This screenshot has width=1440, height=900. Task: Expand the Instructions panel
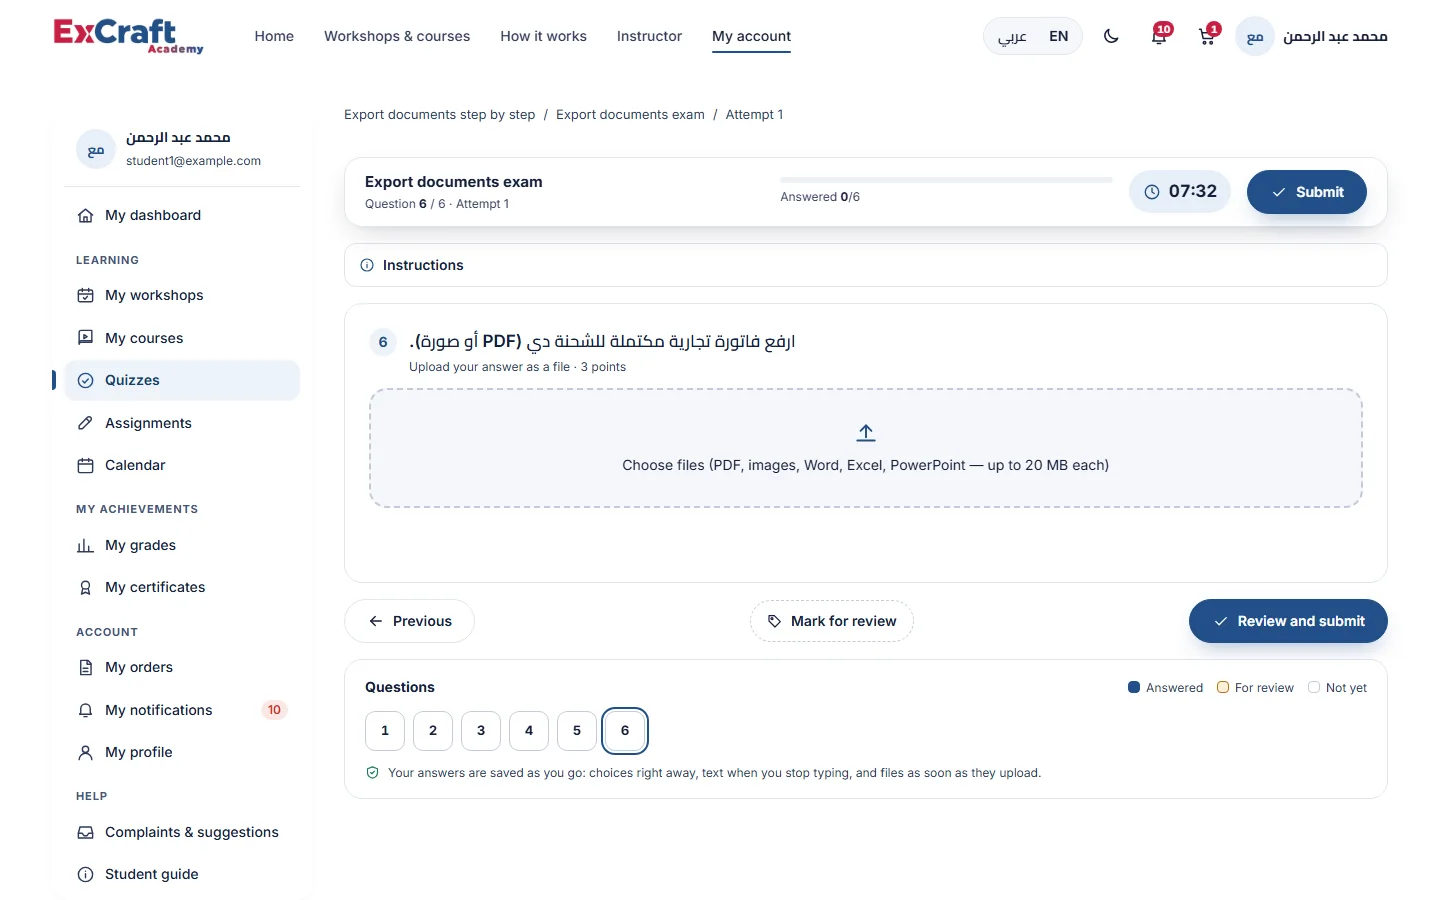[x=866, y=265]
